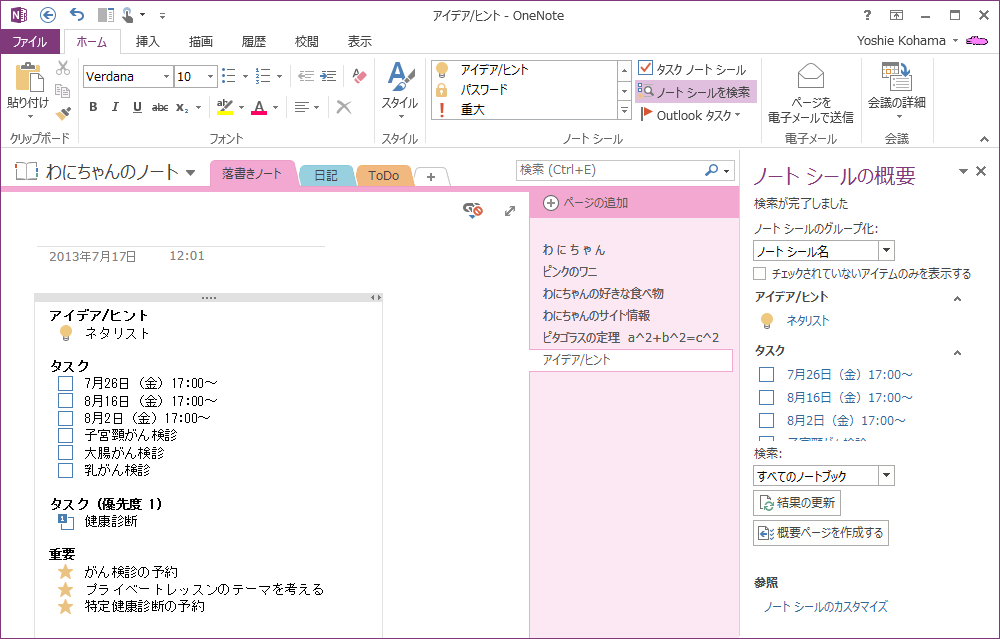Viewport: 1000px width, 639px height.
Task: Click the 概要ページを作成する button
Action: (x=821, y=532)
